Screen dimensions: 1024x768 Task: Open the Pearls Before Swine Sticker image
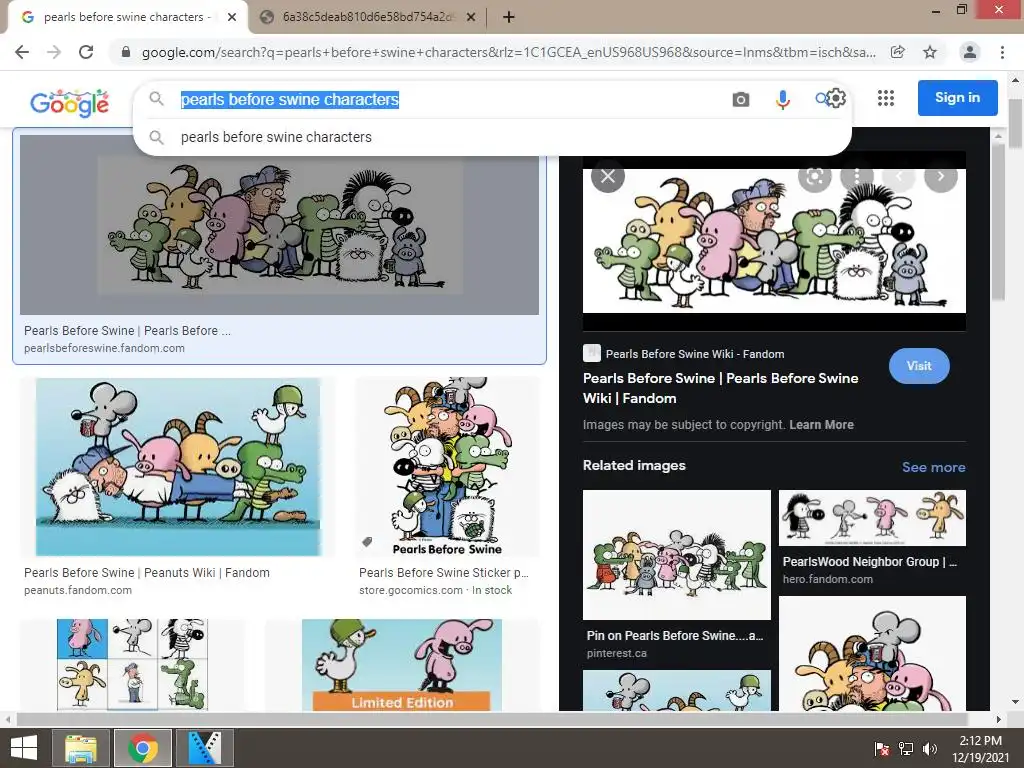pos(447,467)
